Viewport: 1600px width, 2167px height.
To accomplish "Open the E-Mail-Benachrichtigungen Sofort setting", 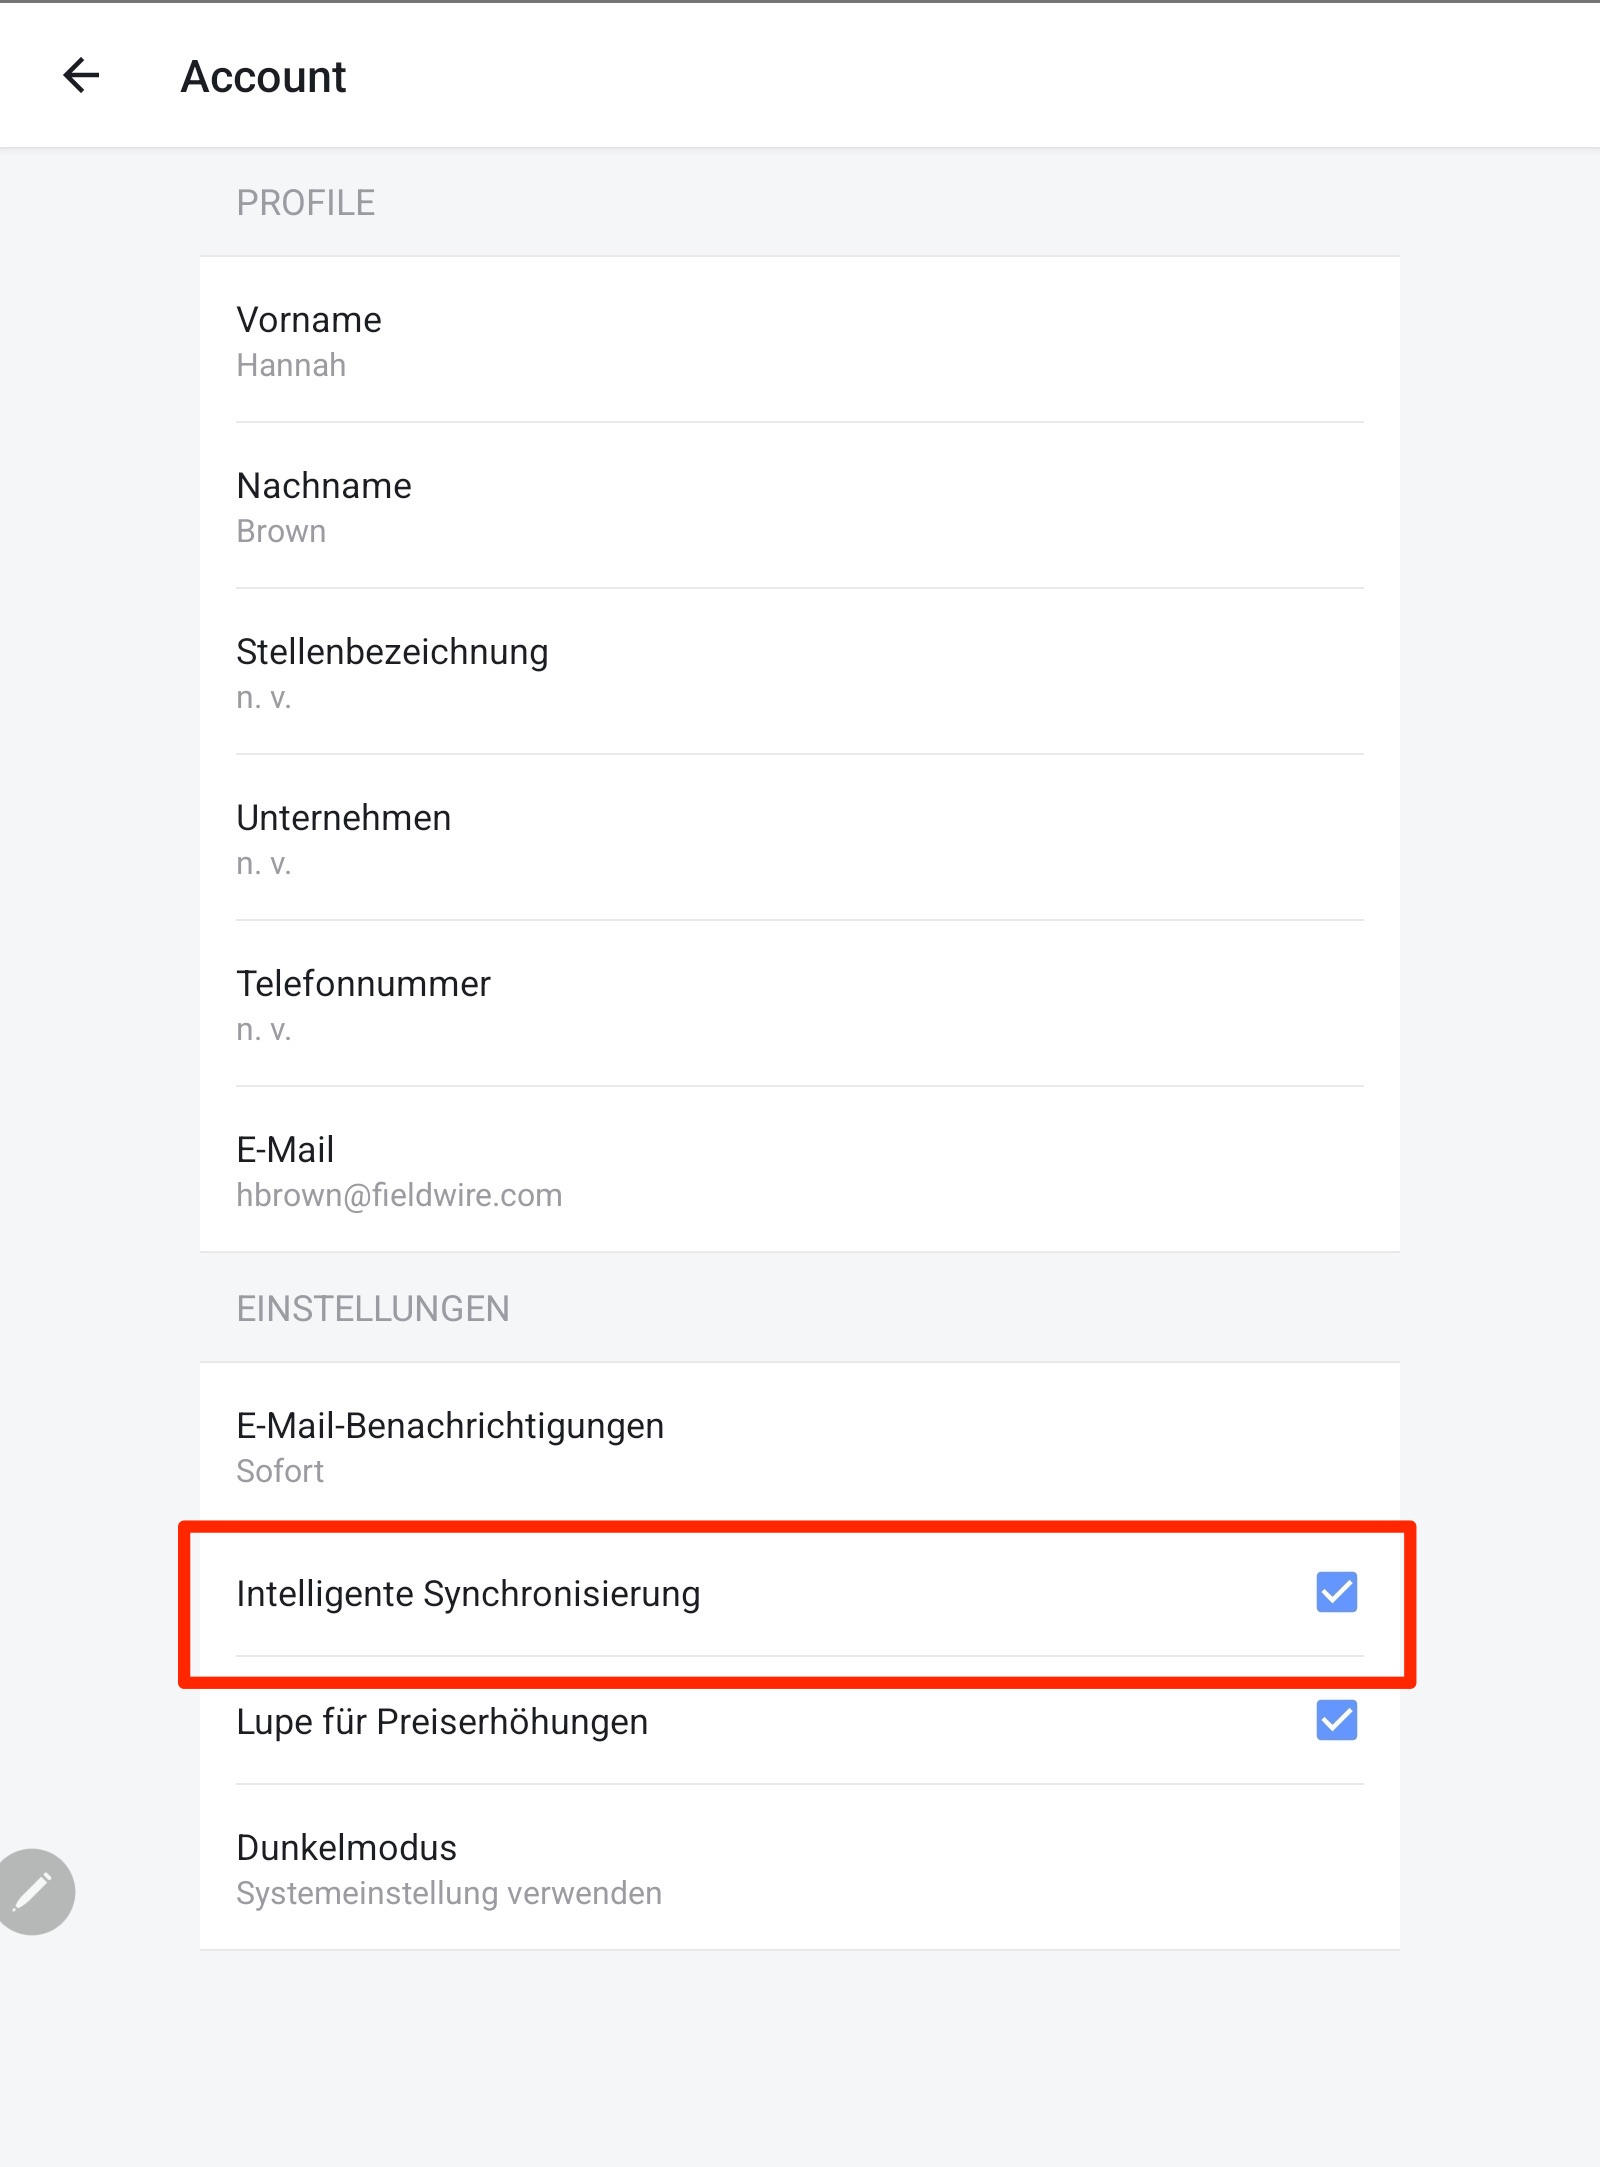I will [x=800, y=1446].
